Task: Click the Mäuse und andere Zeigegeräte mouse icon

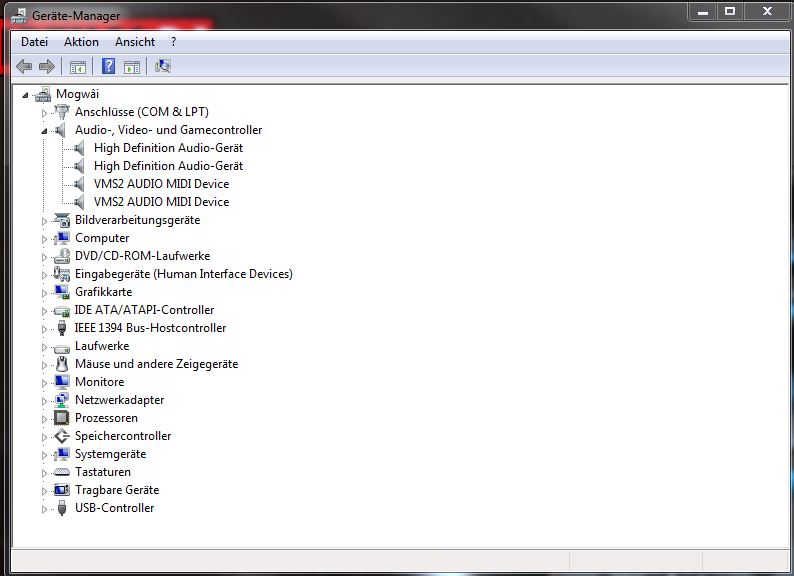Action: coord(62,364)
